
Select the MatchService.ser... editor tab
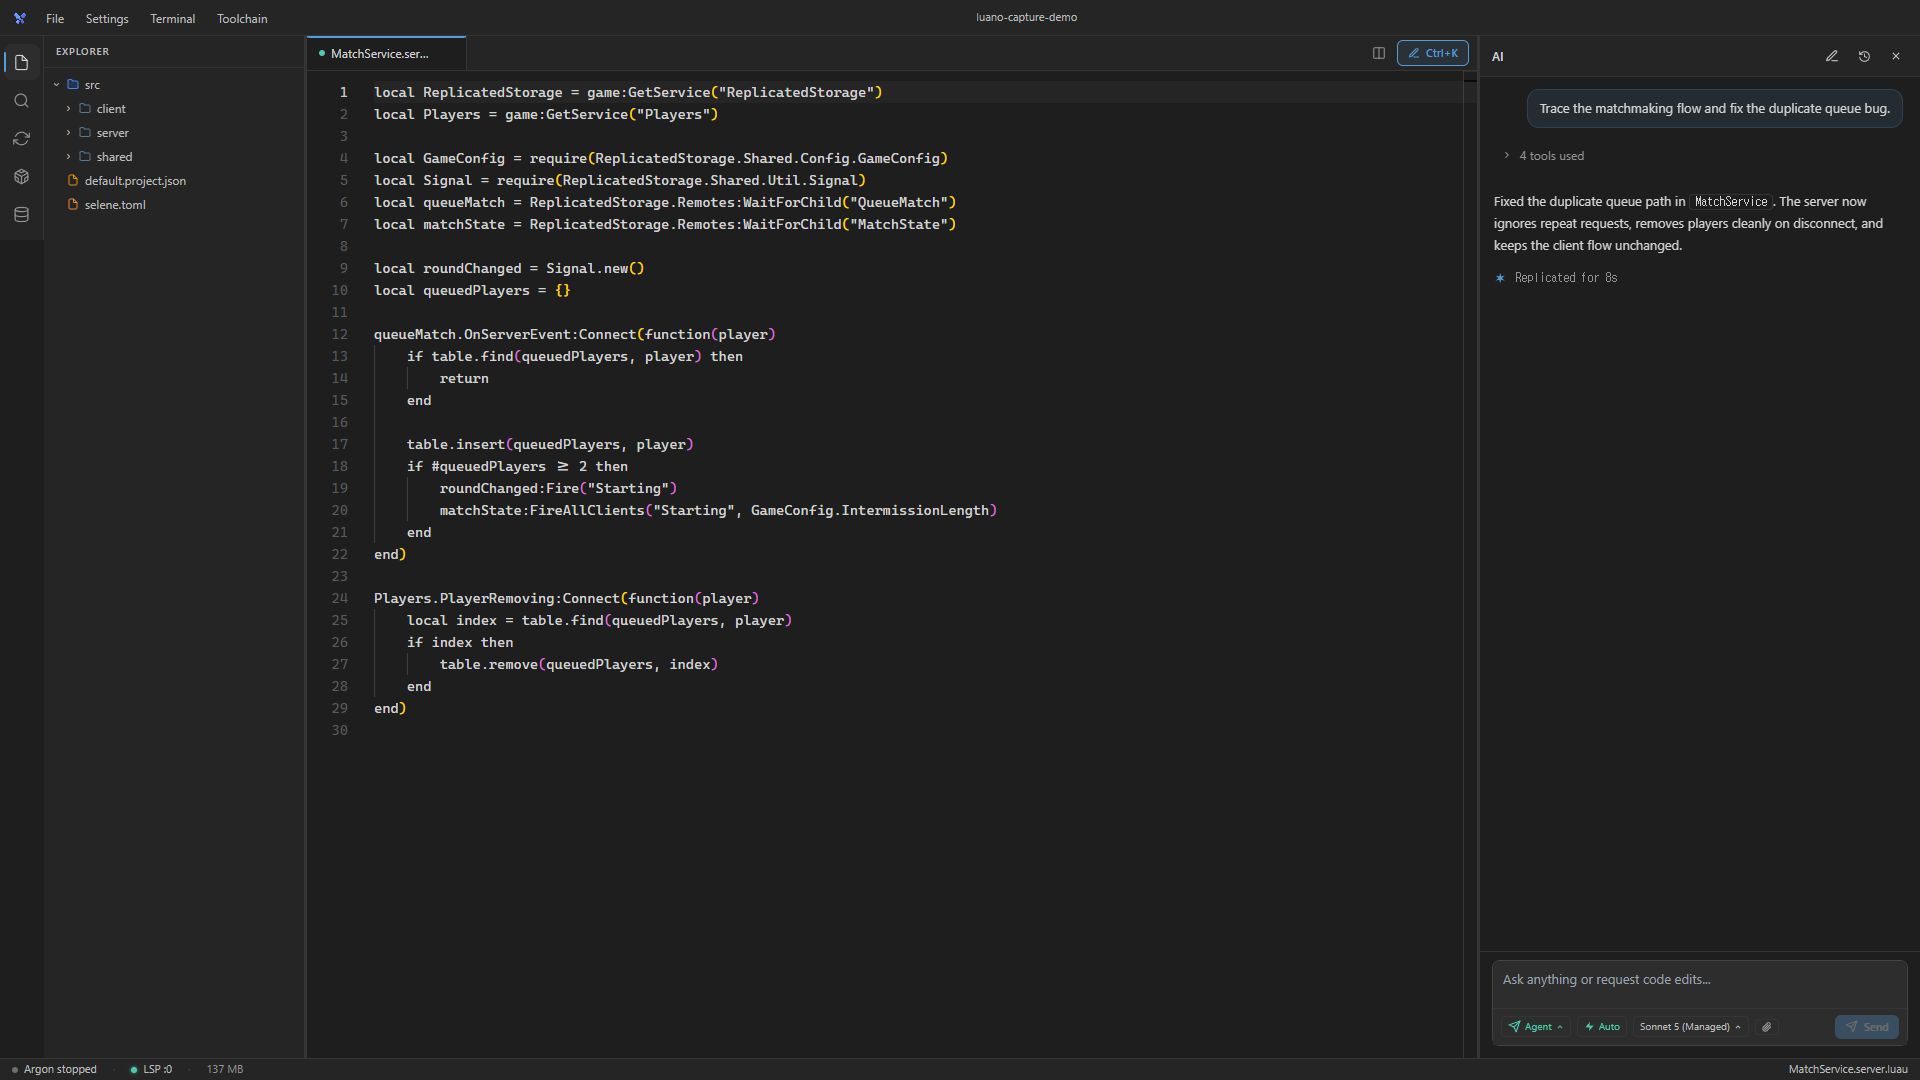[x=386, y=54]
